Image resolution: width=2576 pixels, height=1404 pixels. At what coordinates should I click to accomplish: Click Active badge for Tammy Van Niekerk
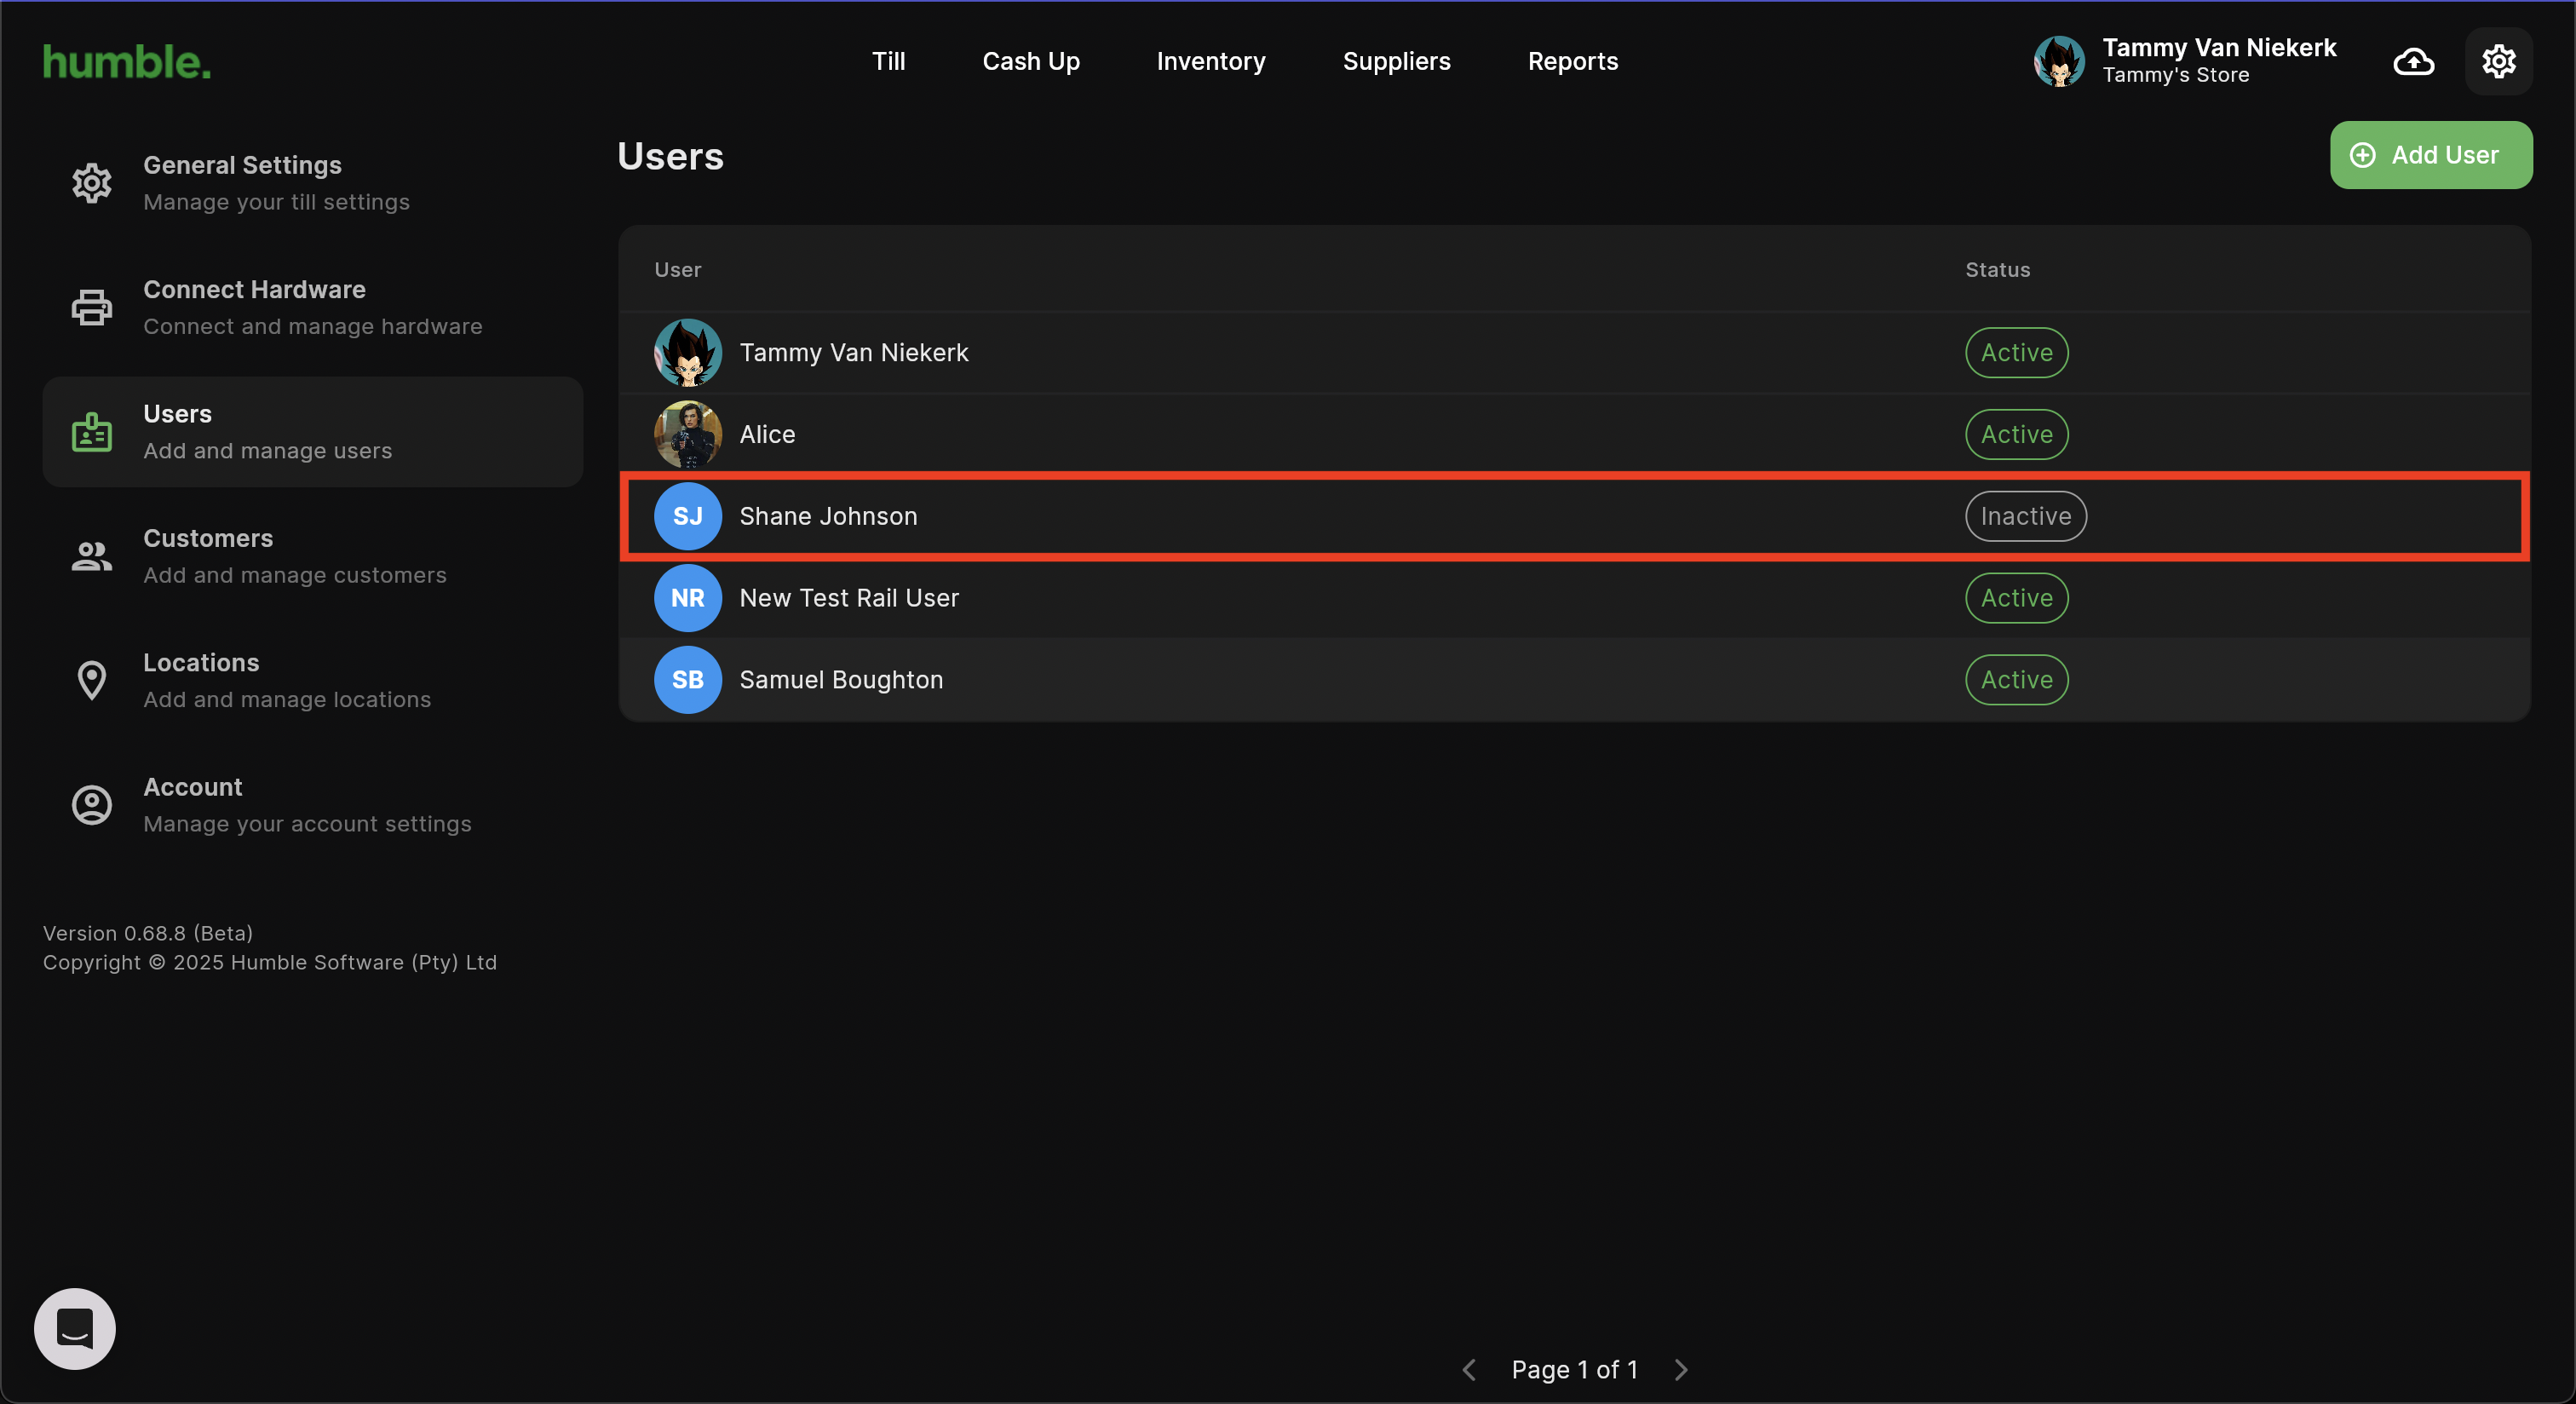[x=2017, y=353]
